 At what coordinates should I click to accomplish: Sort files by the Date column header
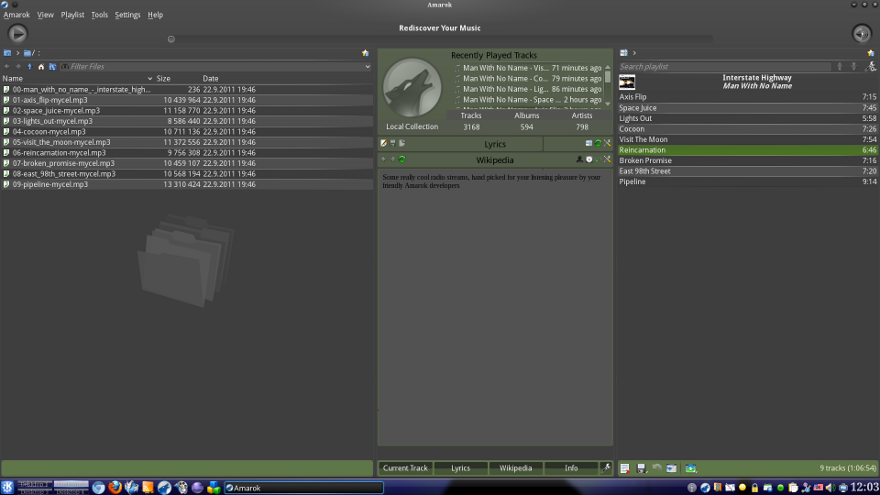click(x=210, y=79)
